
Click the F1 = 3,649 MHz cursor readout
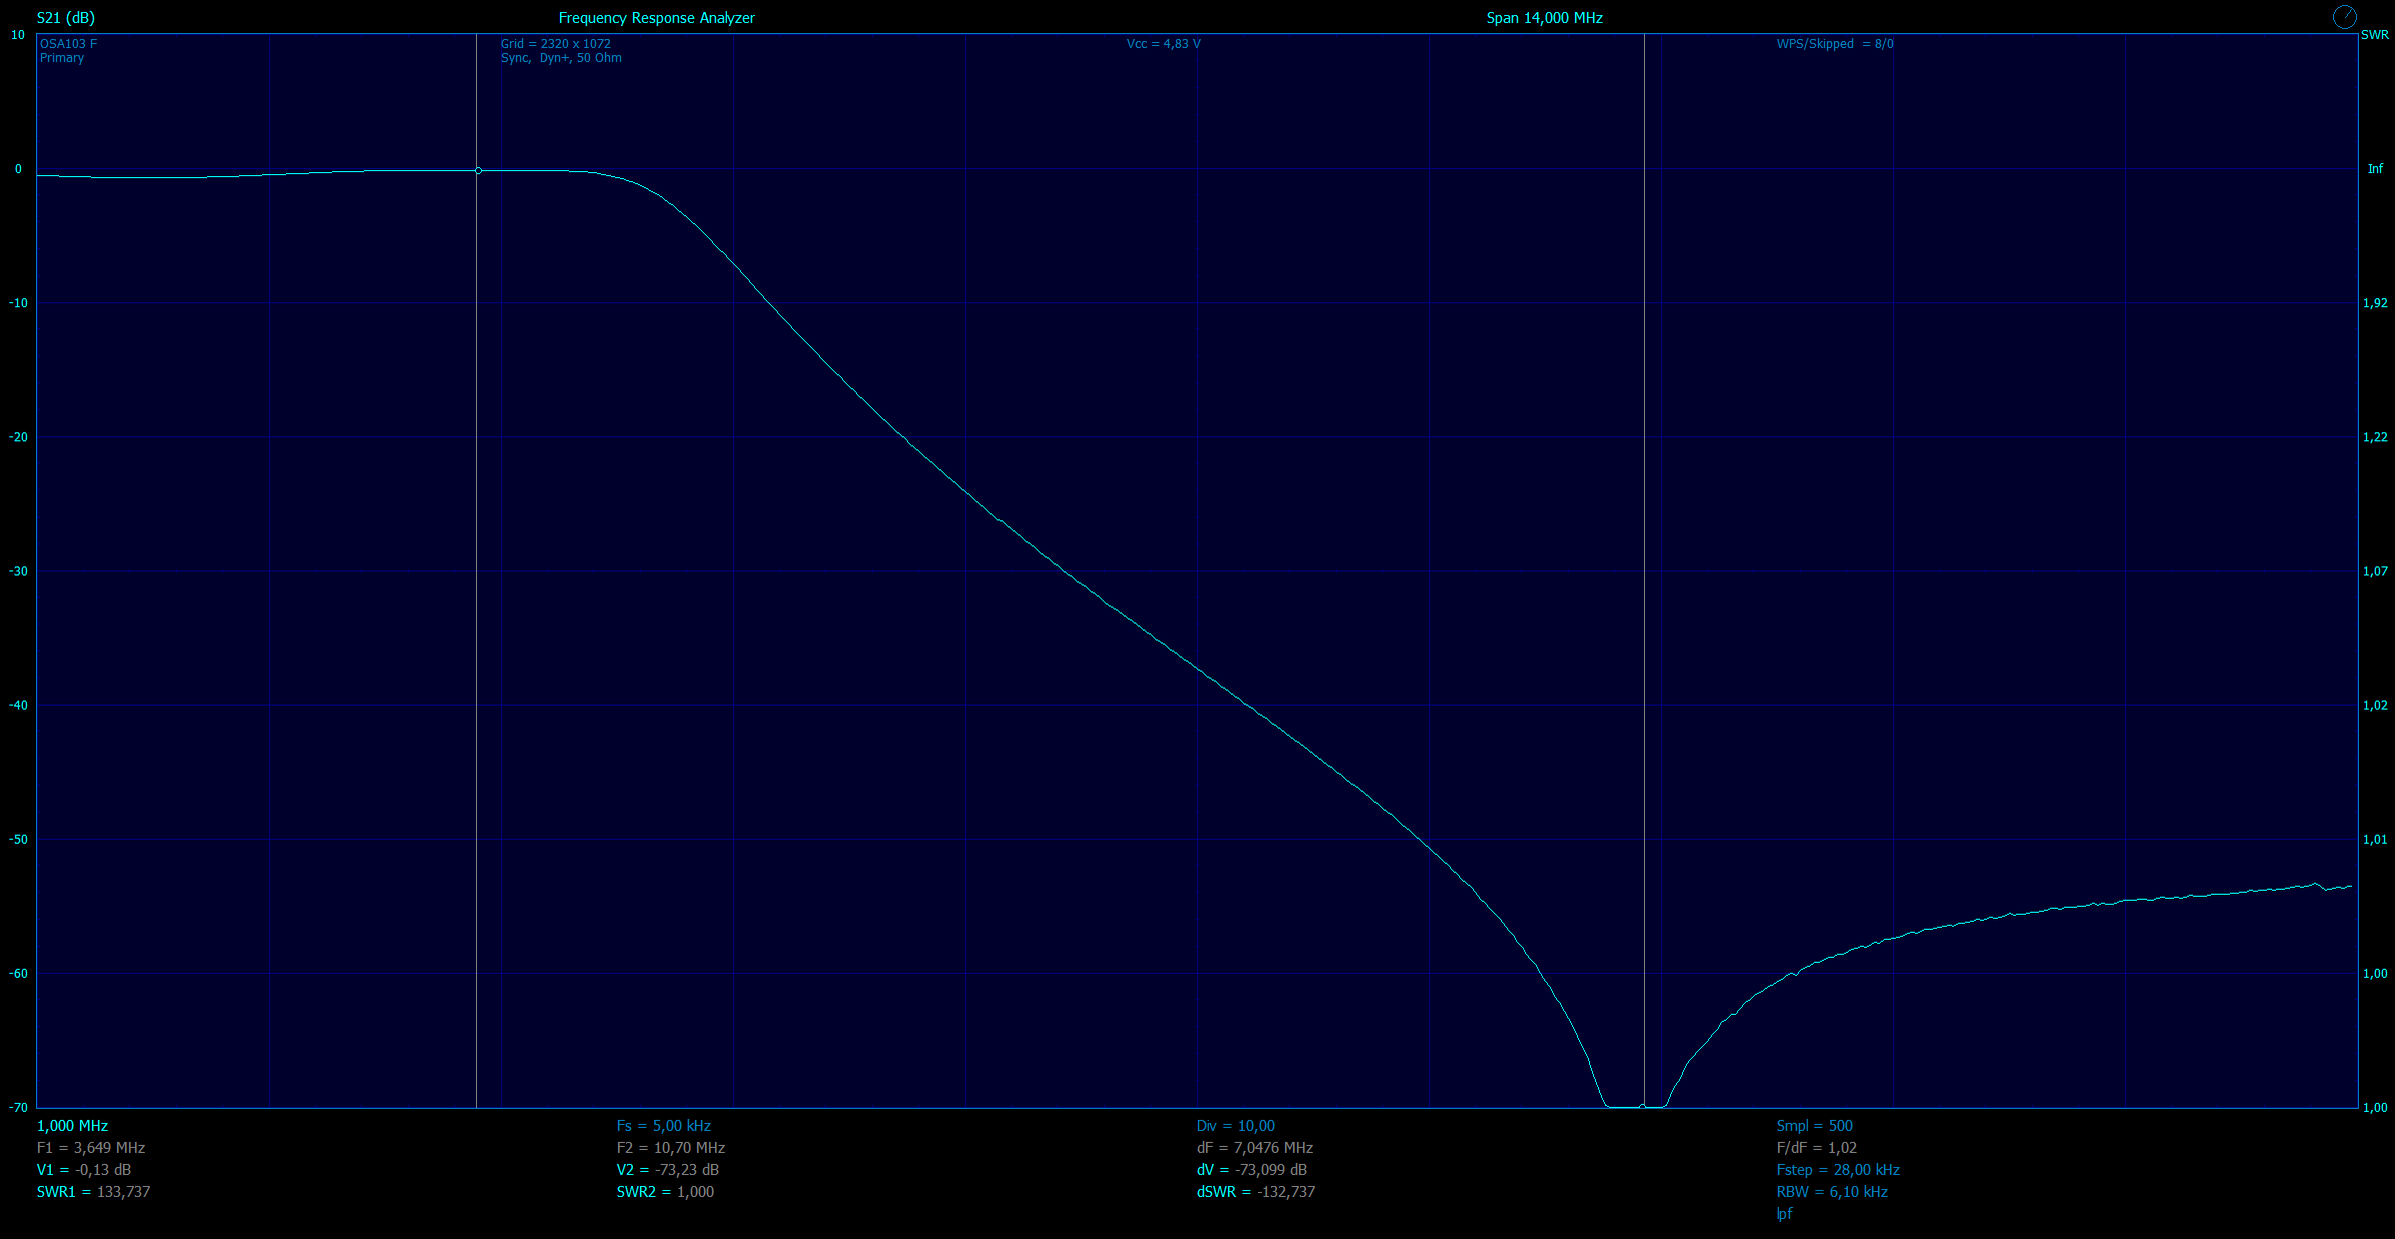click(91, 1148)
